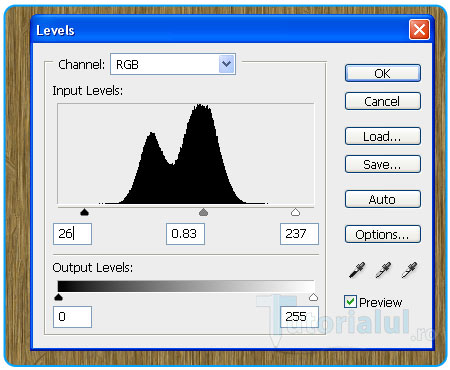Close the Levels dialog window

tap(419, 30)
